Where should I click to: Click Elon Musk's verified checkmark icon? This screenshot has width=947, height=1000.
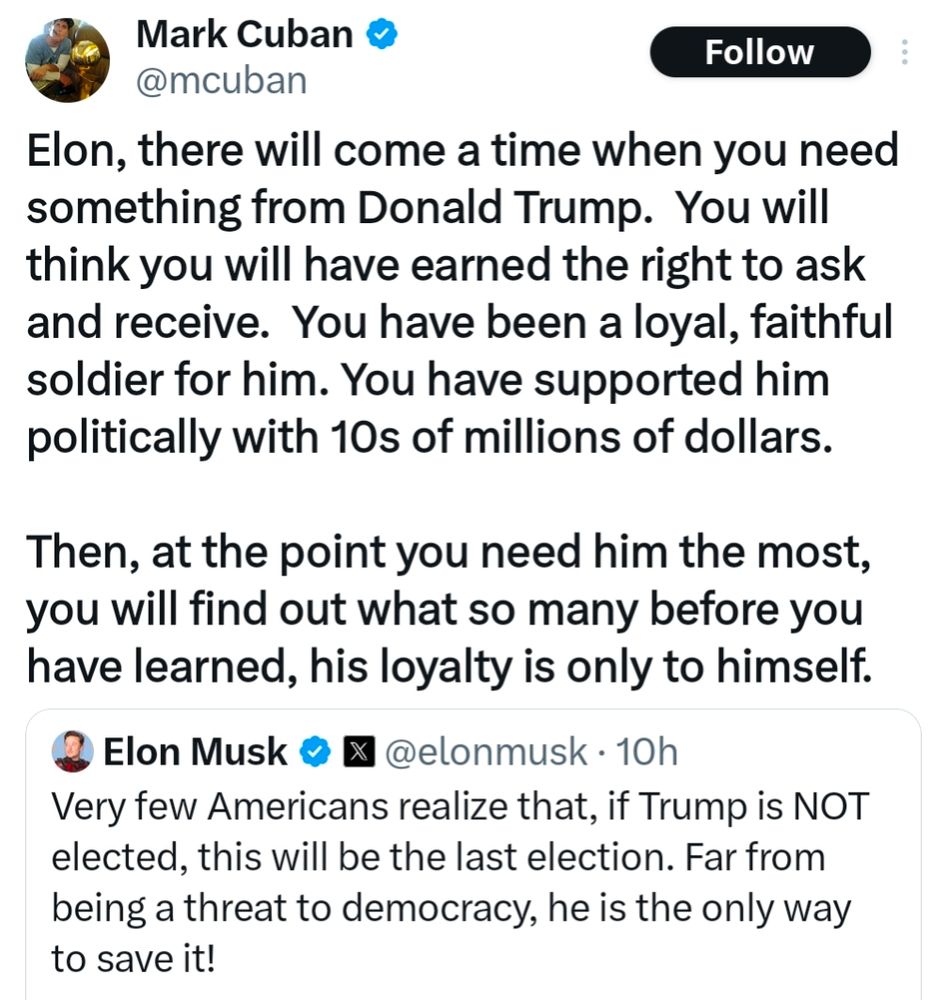[316, 751]
